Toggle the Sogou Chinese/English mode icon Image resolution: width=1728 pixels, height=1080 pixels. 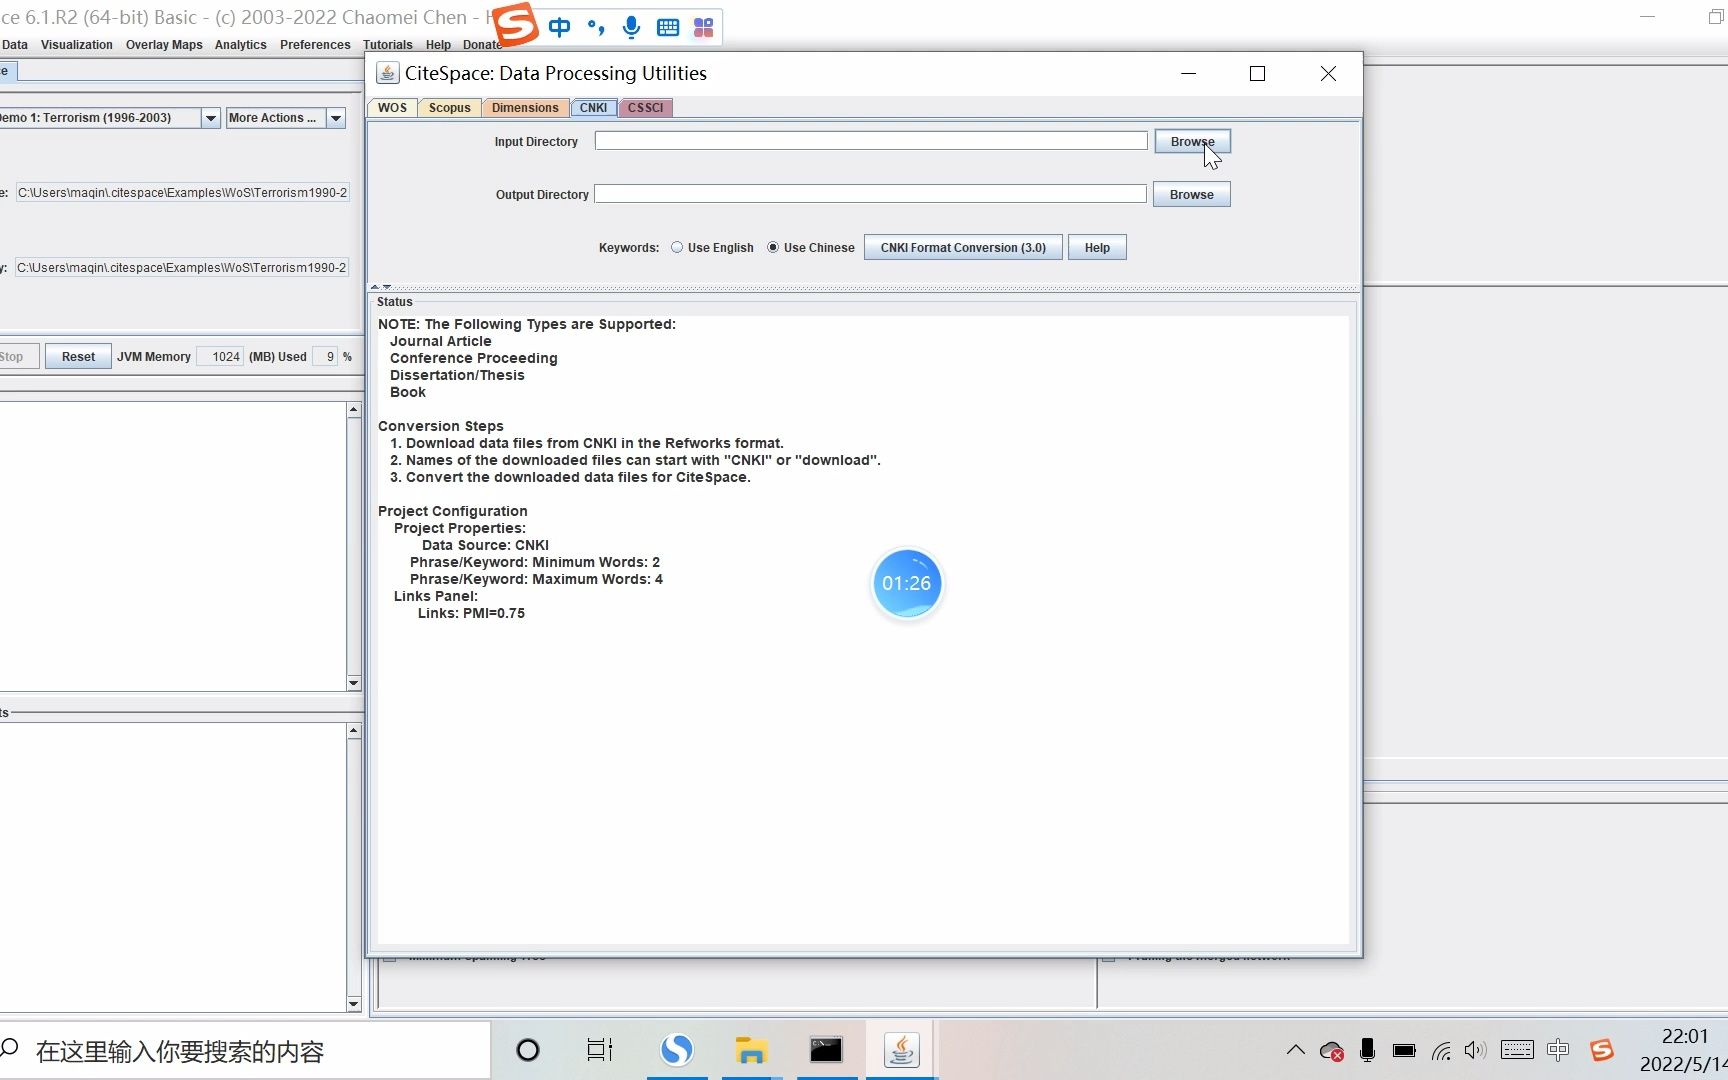point(559,27)
